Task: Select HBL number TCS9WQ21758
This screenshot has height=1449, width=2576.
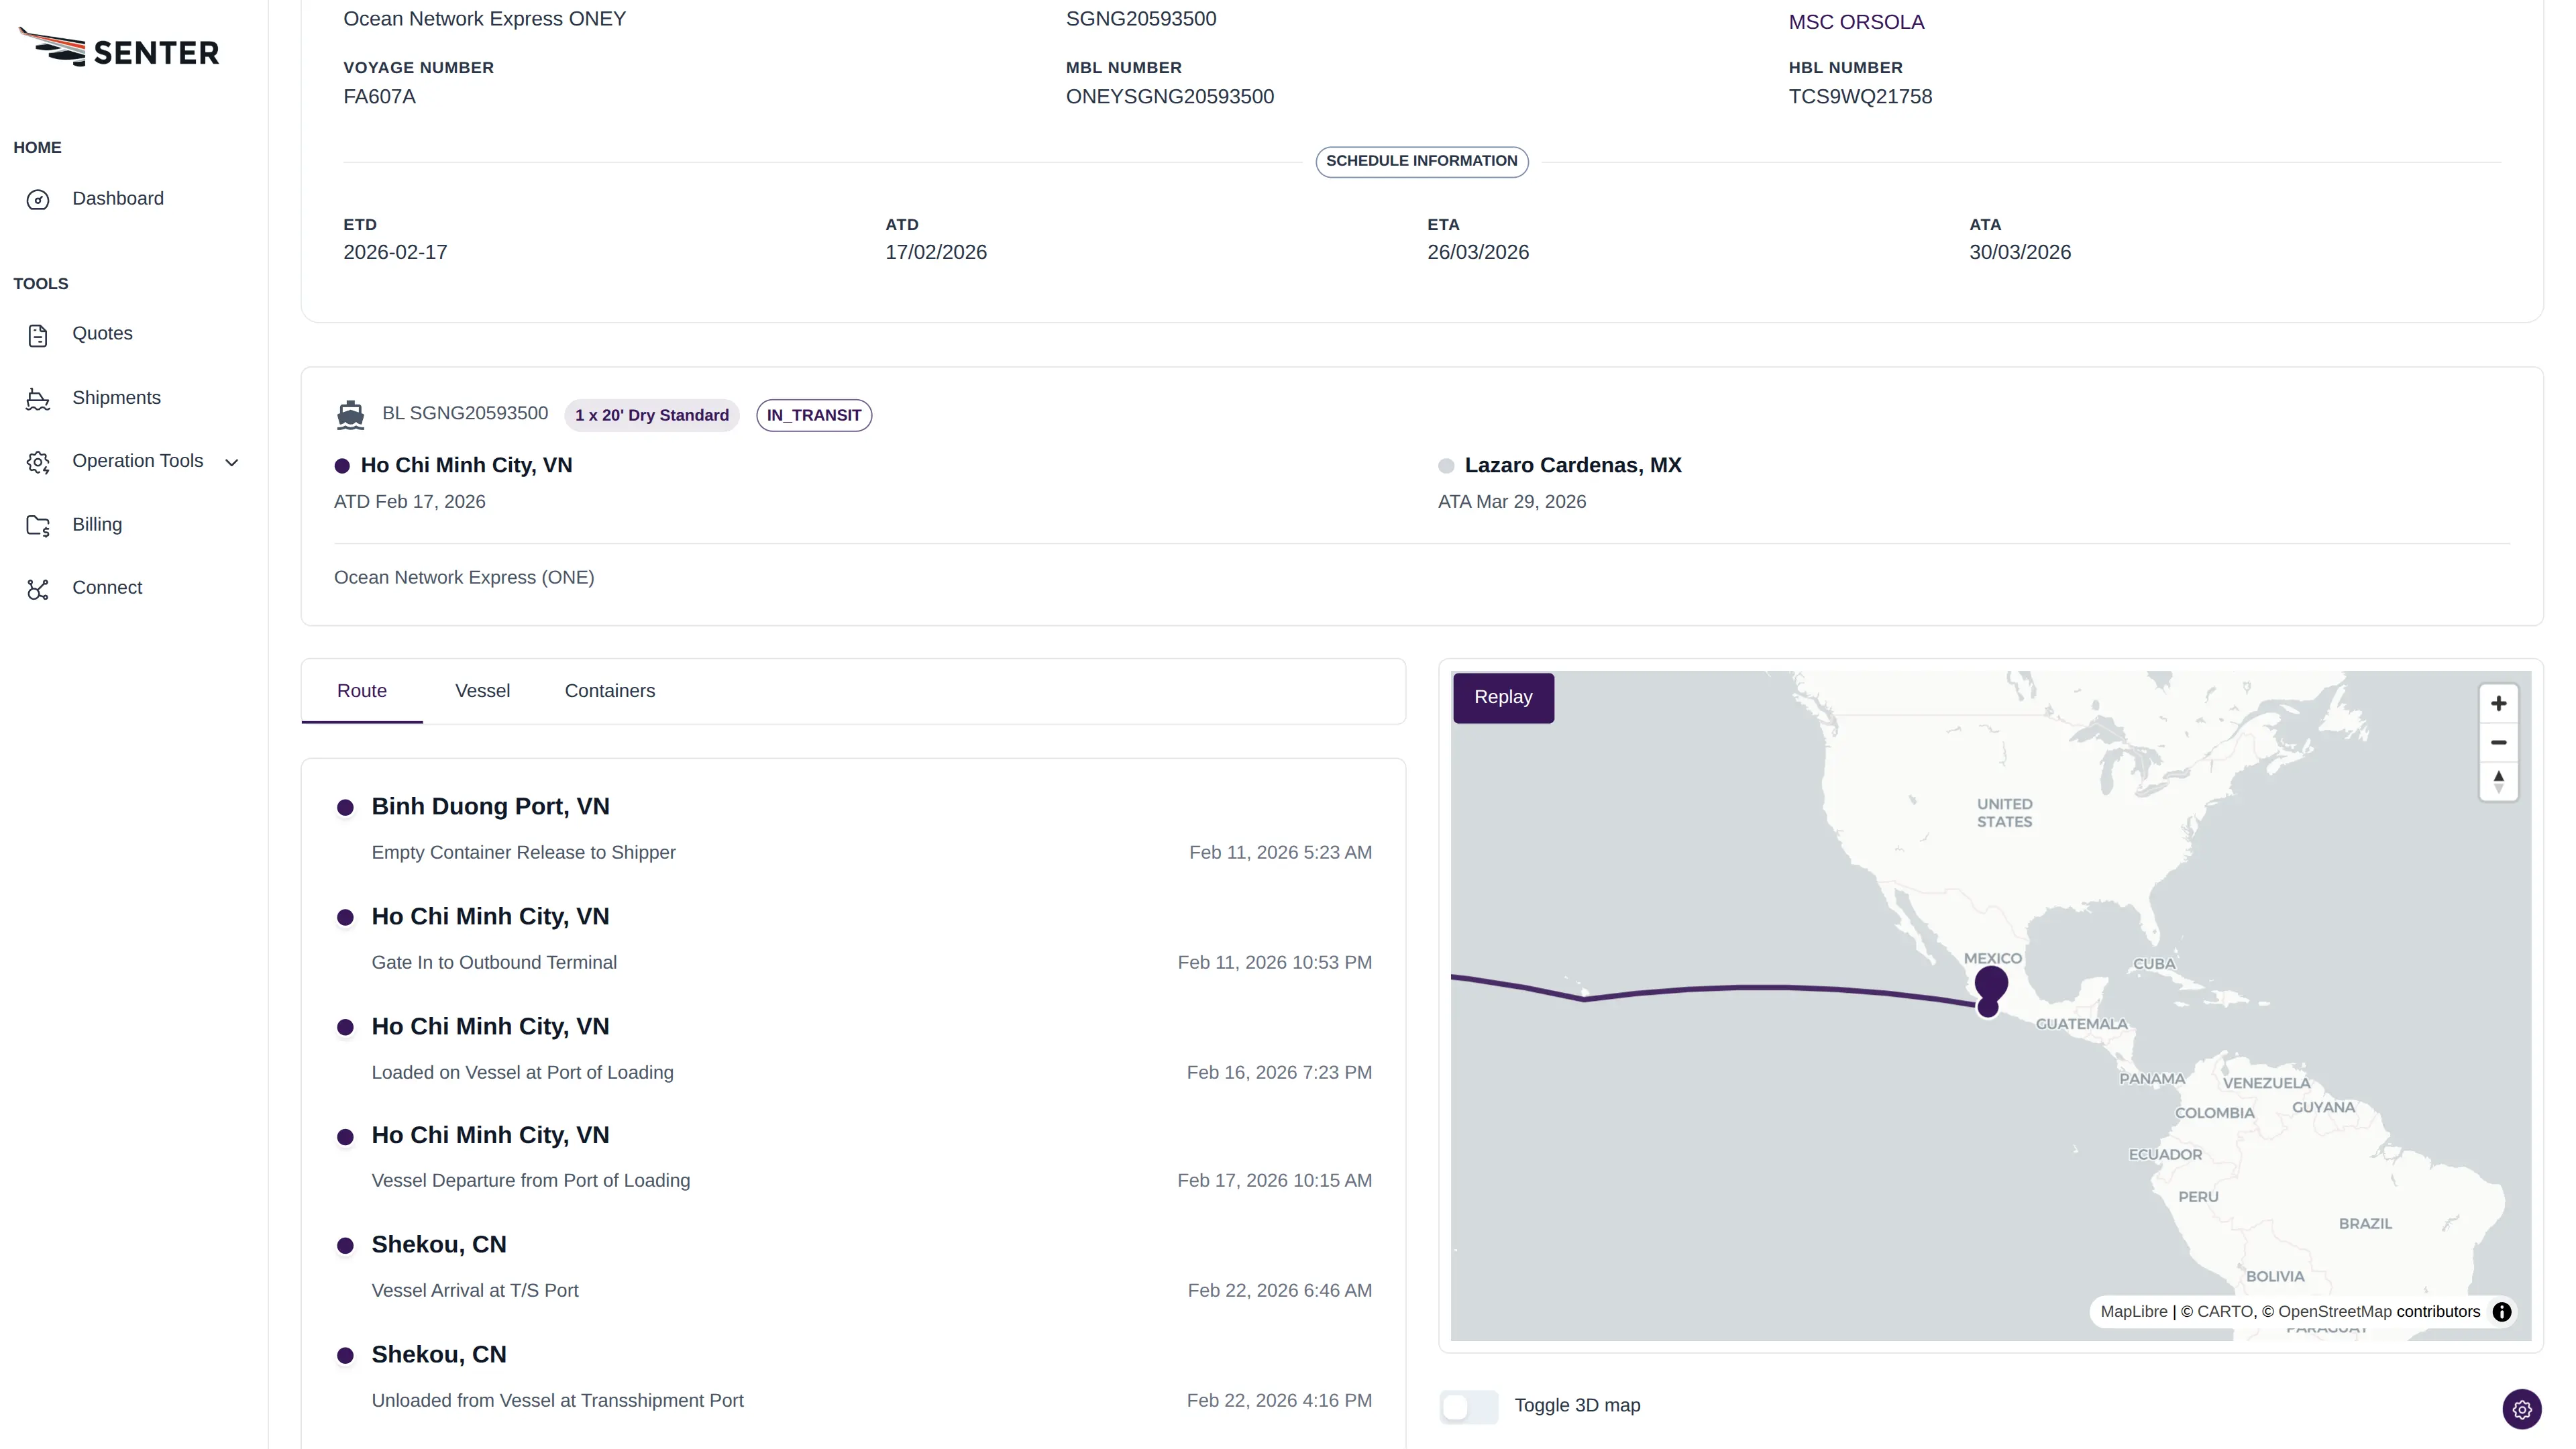Action: (x=1860, y=97)
